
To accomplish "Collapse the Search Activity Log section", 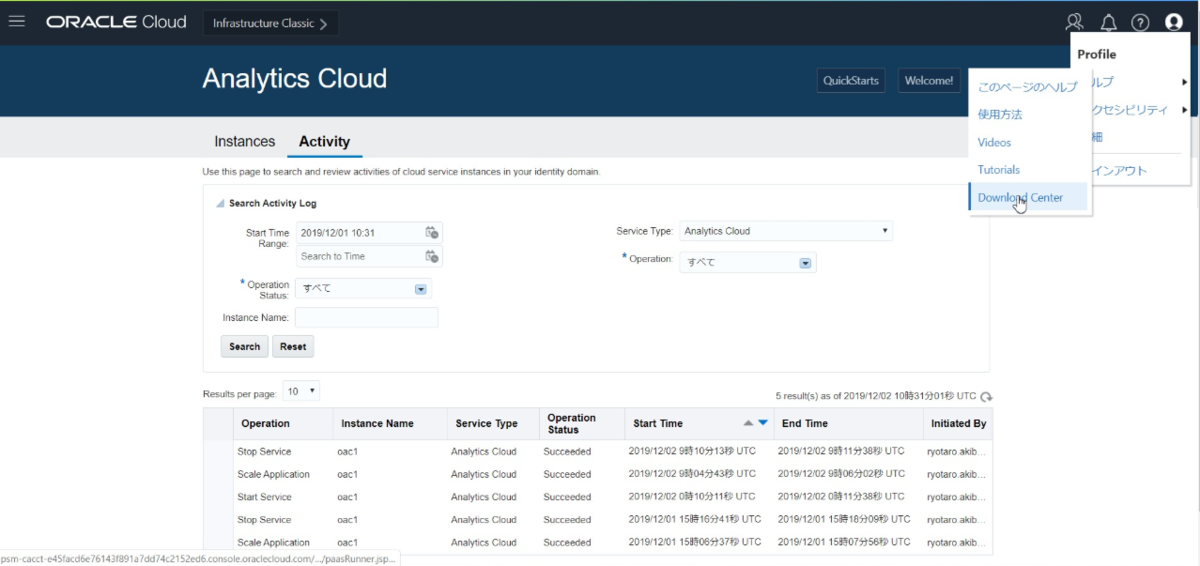I will pos(220,203).
